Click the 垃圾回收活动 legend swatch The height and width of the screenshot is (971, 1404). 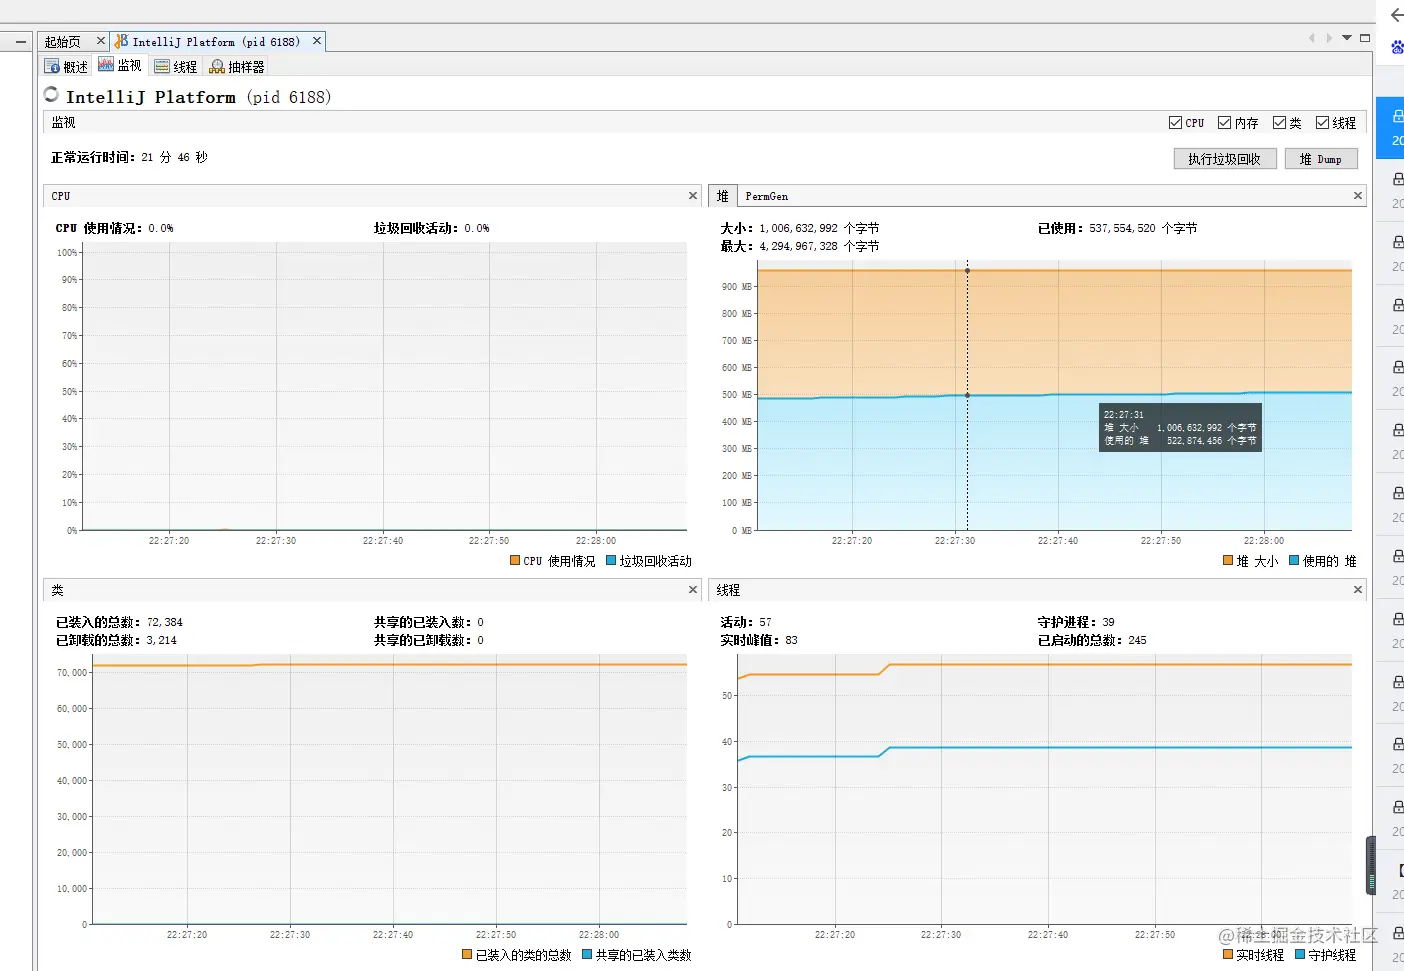tap(611, 561)
